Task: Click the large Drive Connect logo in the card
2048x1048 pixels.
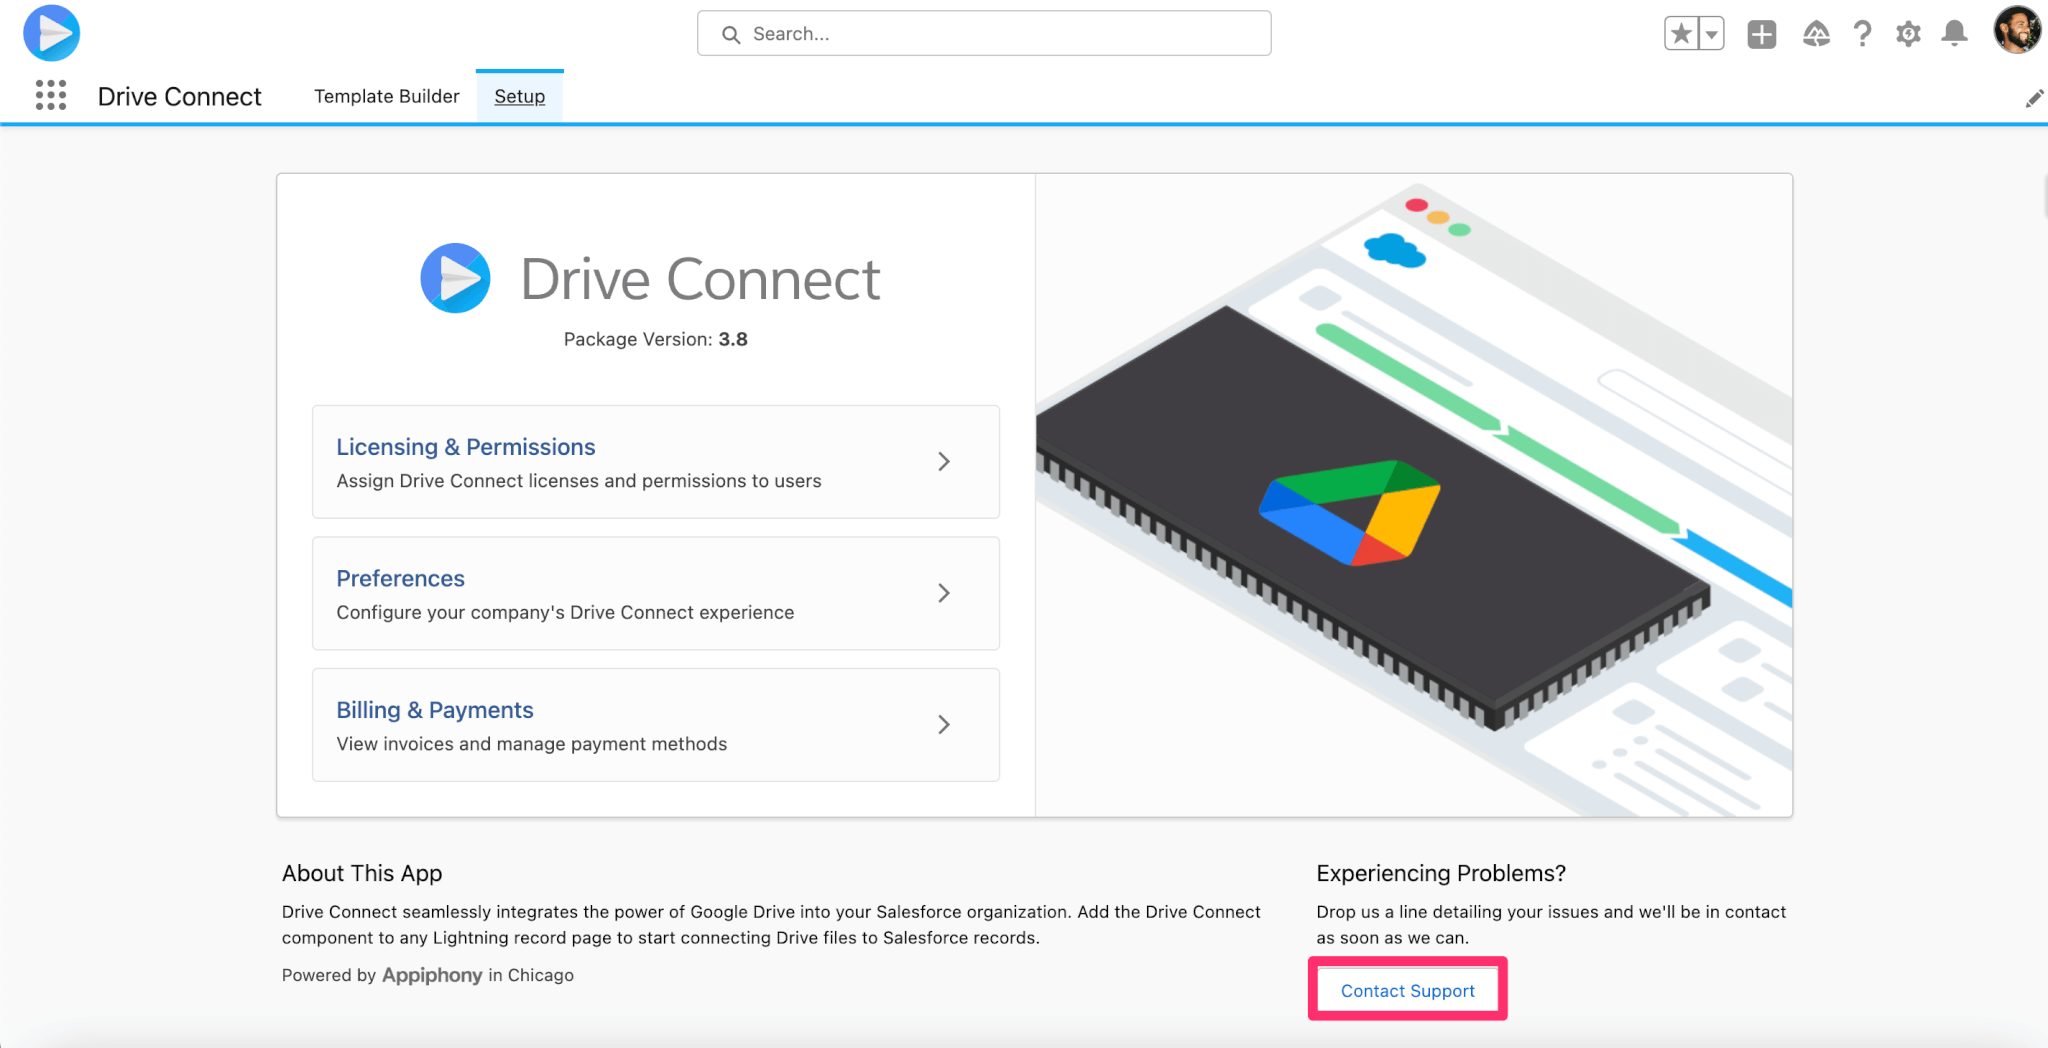Action: click(455, 278)
